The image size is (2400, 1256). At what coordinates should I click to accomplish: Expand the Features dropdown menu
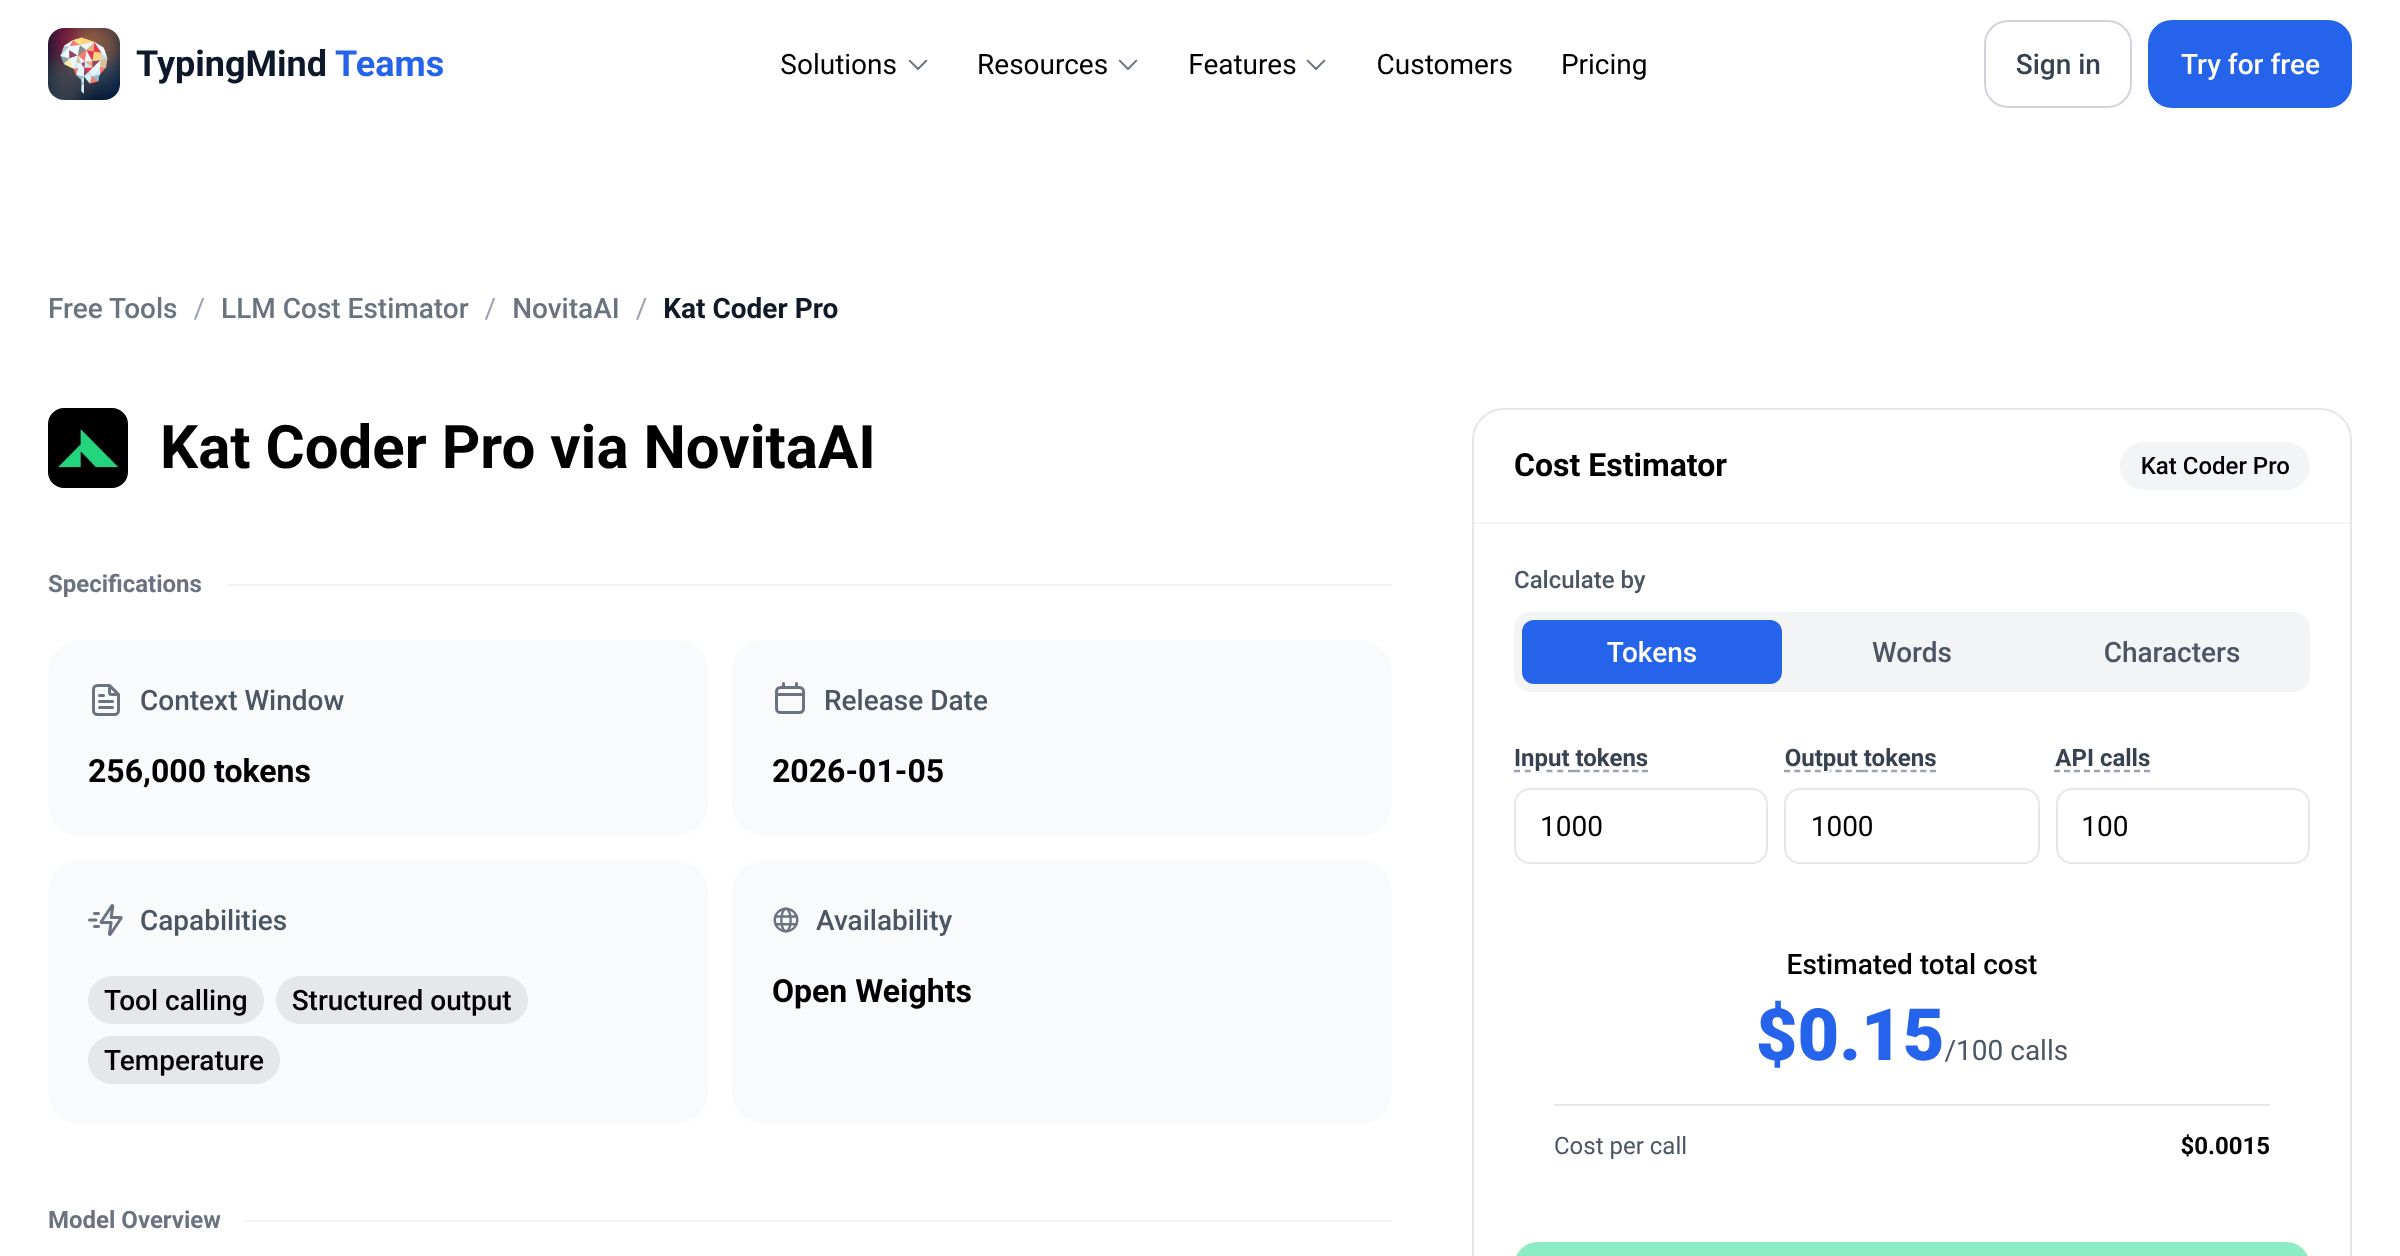1257,64
